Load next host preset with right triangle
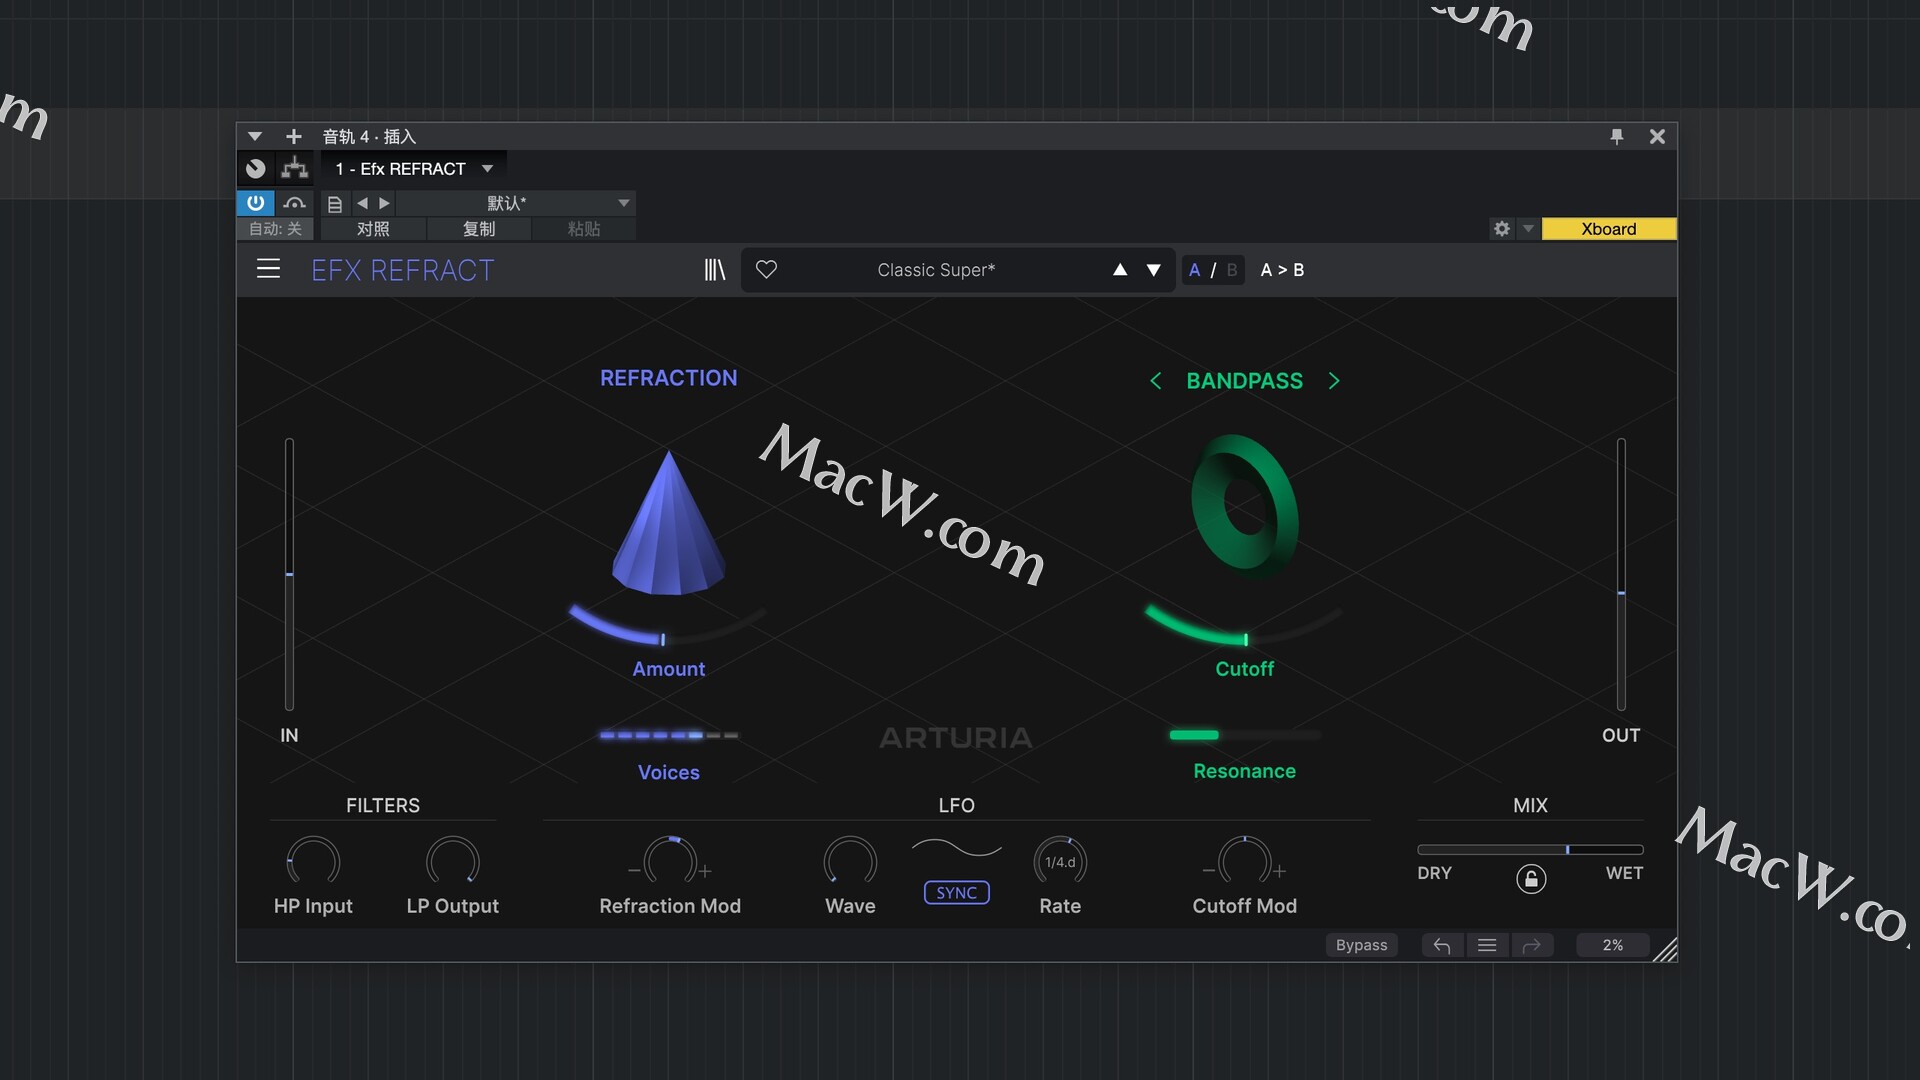The width and height of the screenshot is (1920, 1080). [x=385, y=203]
